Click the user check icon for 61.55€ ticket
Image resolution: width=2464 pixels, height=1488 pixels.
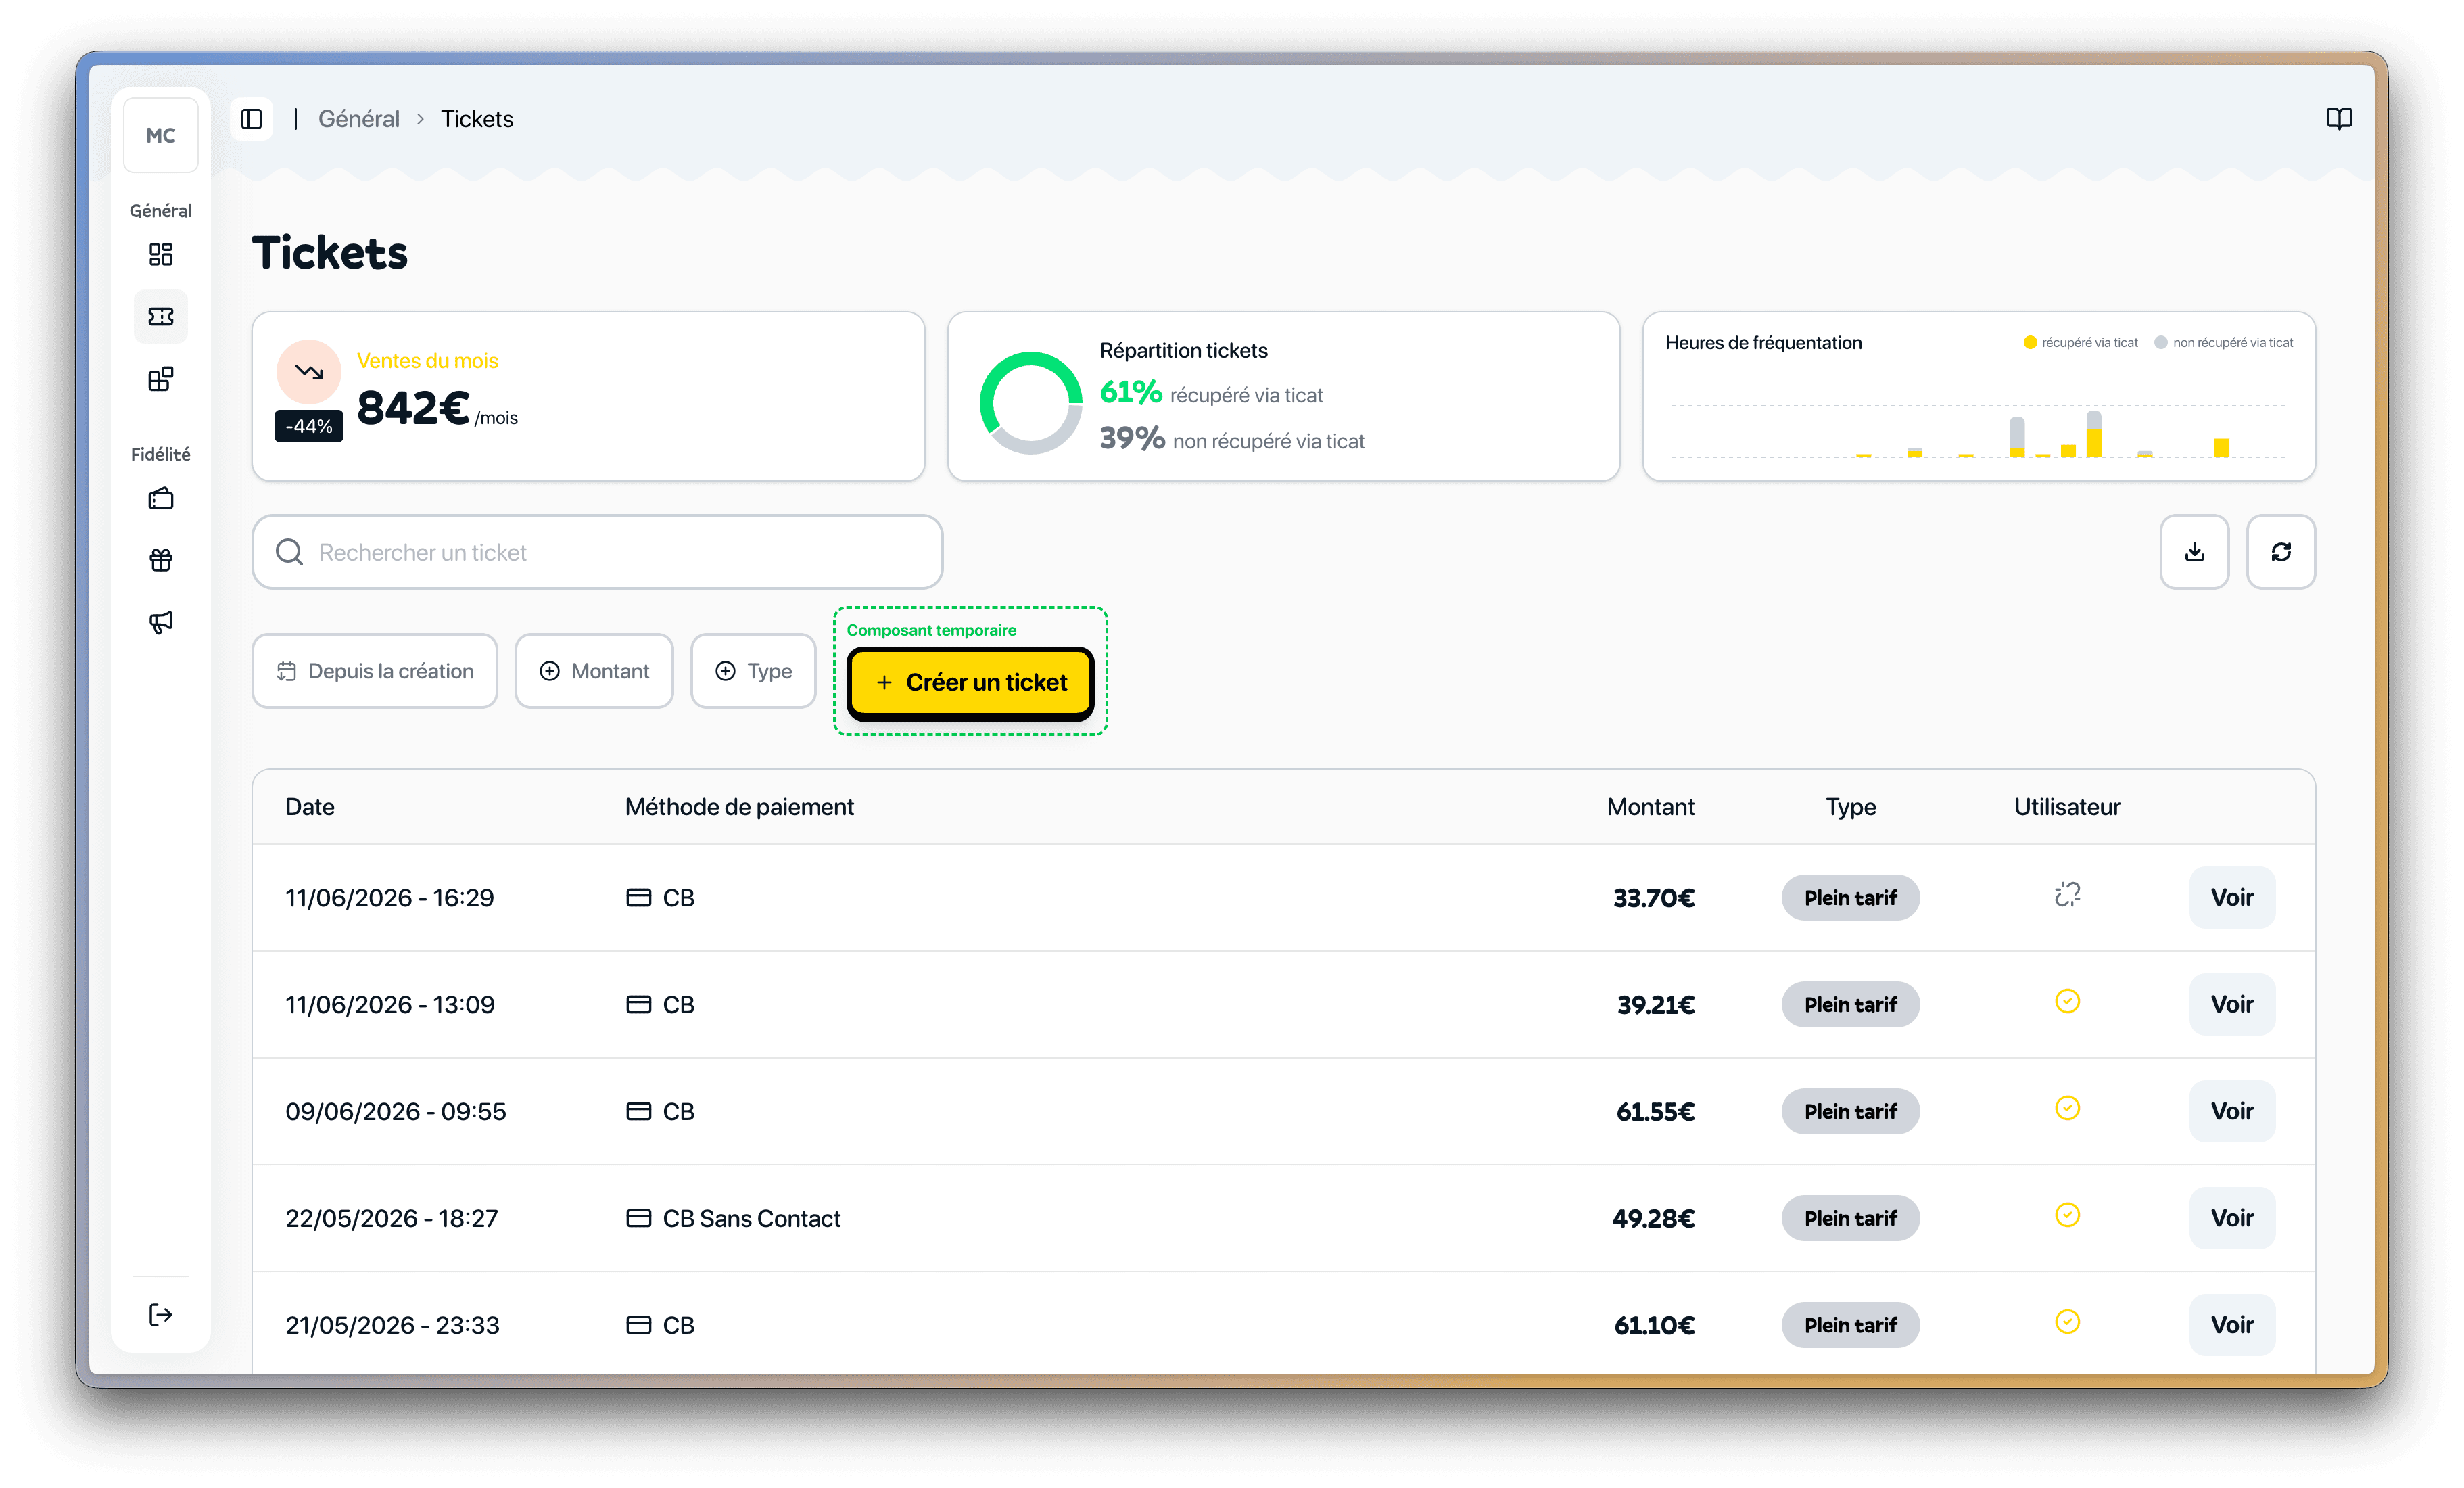point(2067,1108)
